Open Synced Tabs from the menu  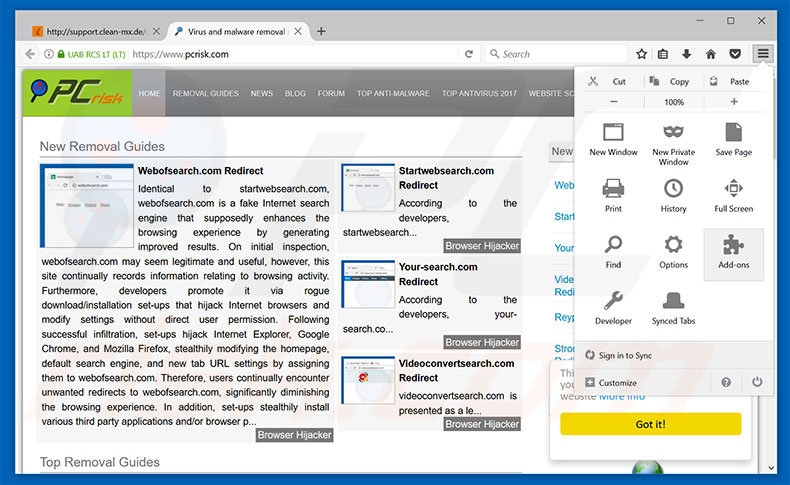674,308
